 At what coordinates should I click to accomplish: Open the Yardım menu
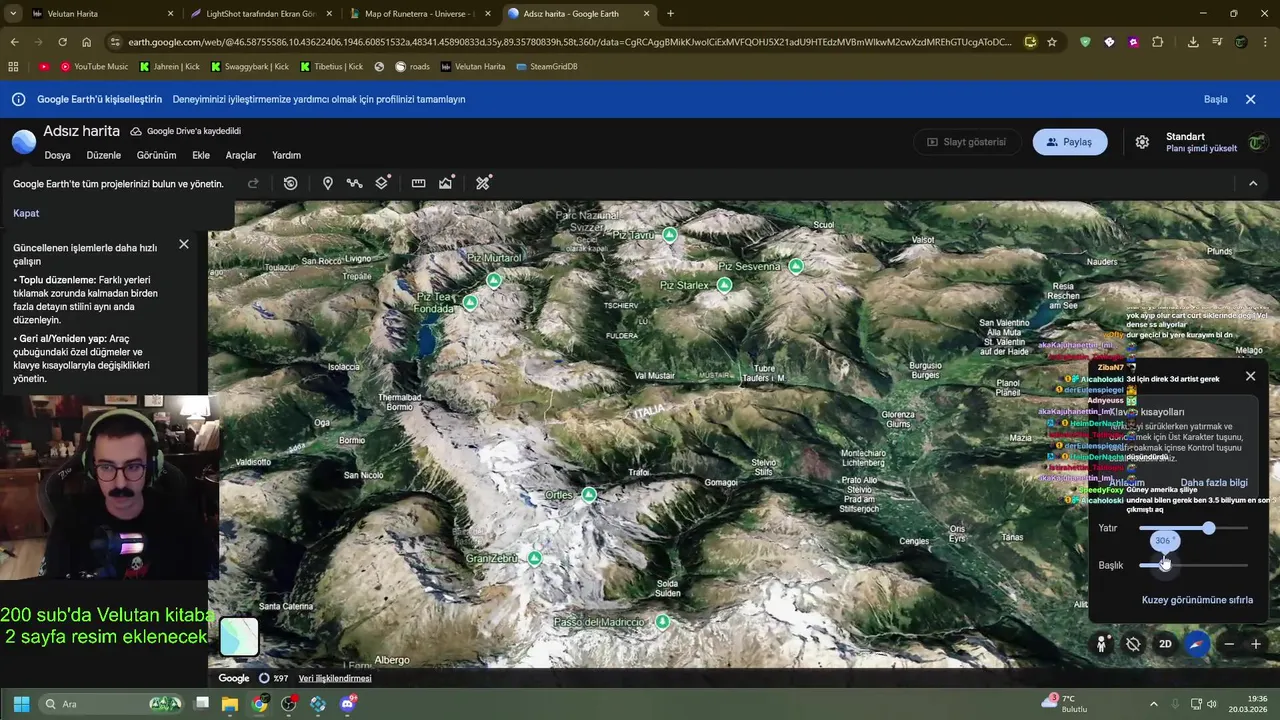pyautogui.click(x=286, y=155)
